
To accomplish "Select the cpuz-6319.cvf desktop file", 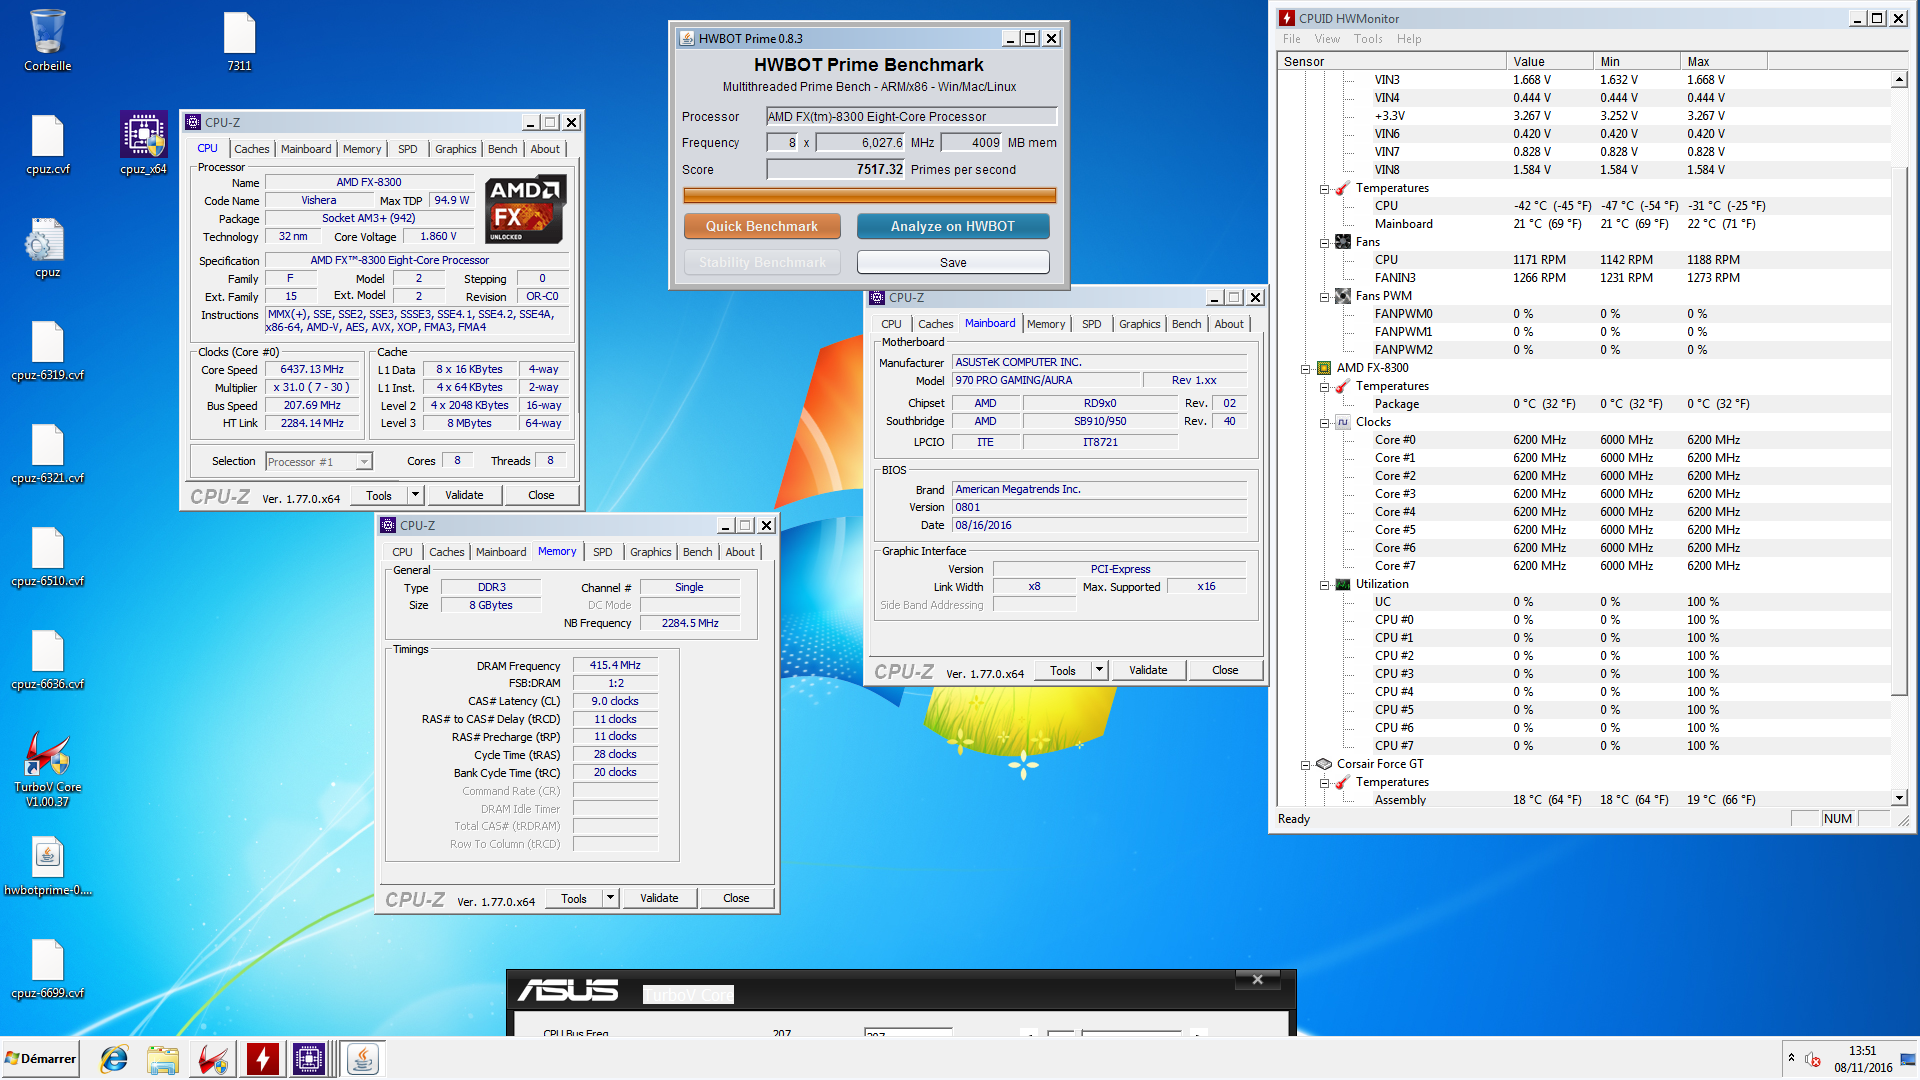I will (47, 350).
